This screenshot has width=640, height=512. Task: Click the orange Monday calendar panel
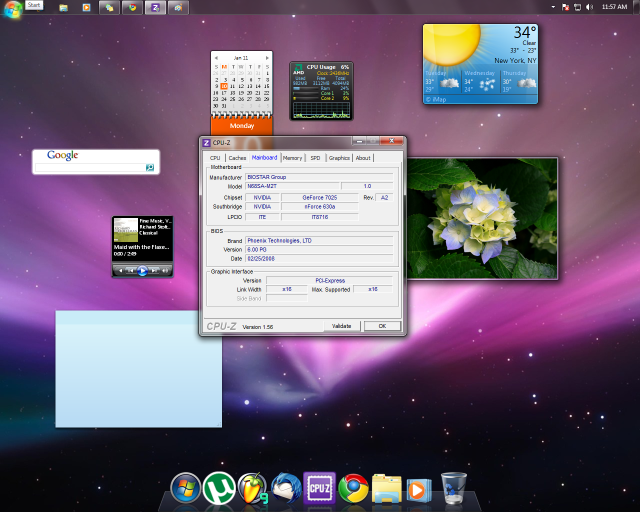click(x=242, y=125)
